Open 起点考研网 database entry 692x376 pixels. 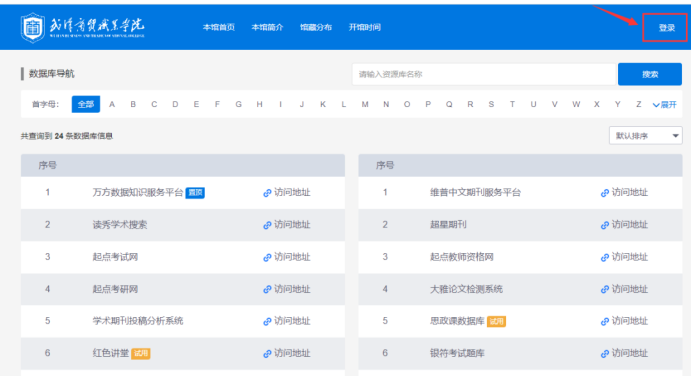[115, 289]
